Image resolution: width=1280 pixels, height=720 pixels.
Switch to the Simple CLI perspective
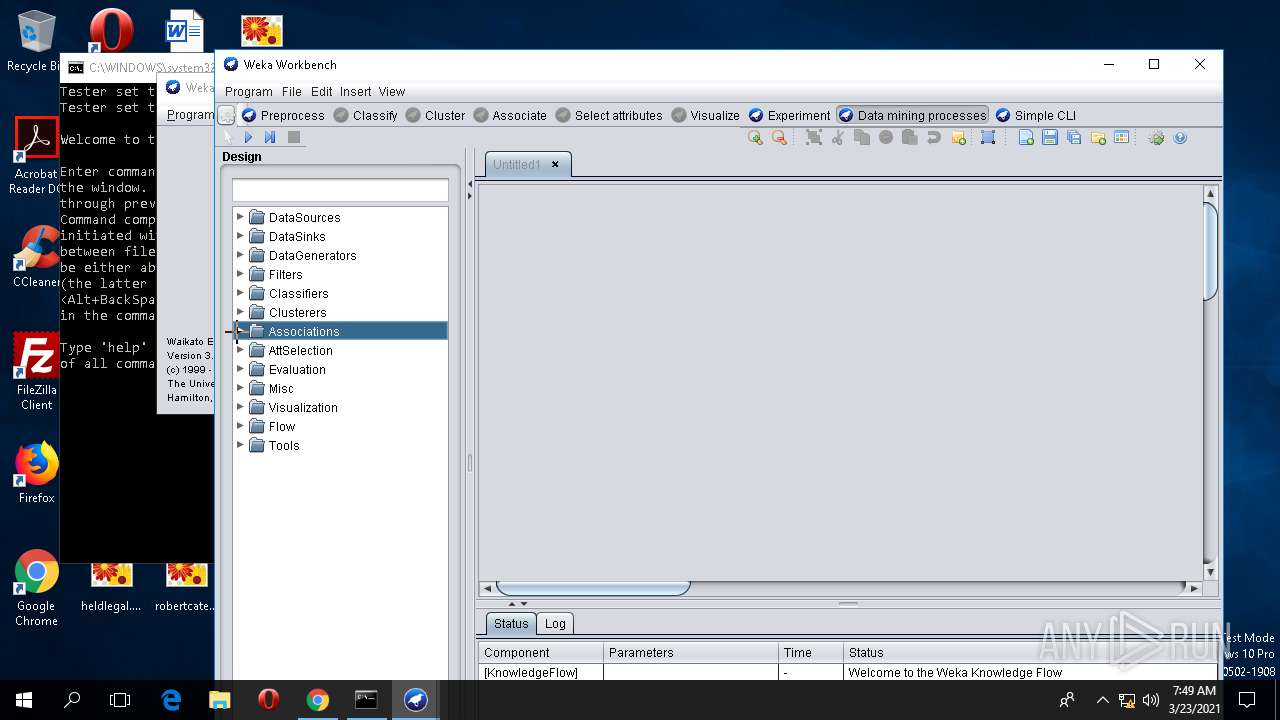[x=1036, y=115]
